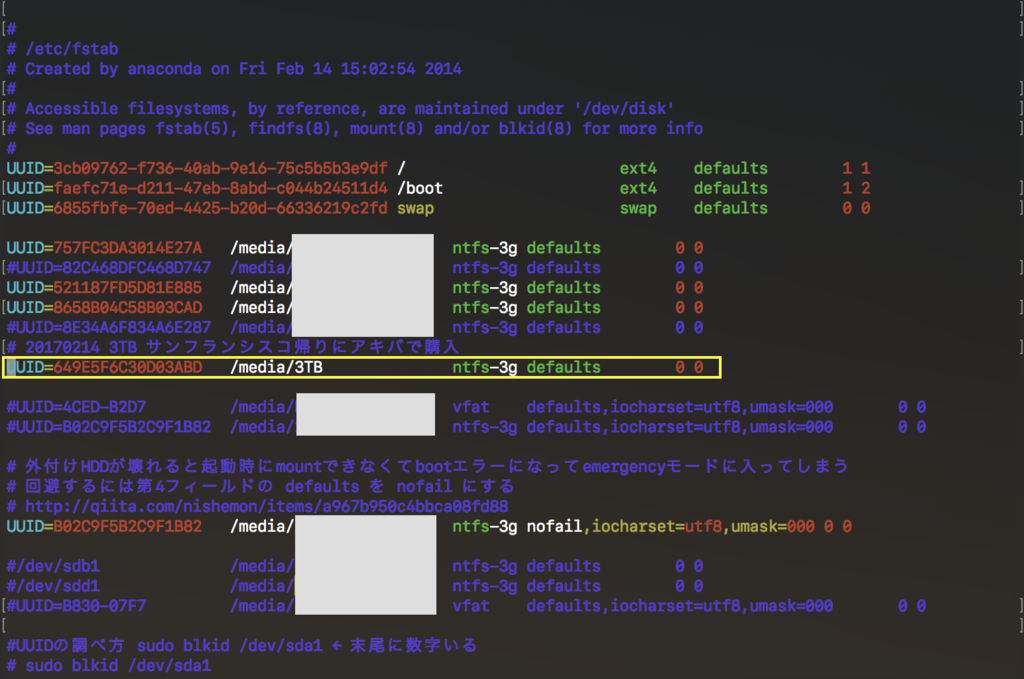Click the '# /etc/fstab' comment line
Image resolution: width=1024 pixels, height=679 pixels.
pyautogui.click(x=63, y=49)
